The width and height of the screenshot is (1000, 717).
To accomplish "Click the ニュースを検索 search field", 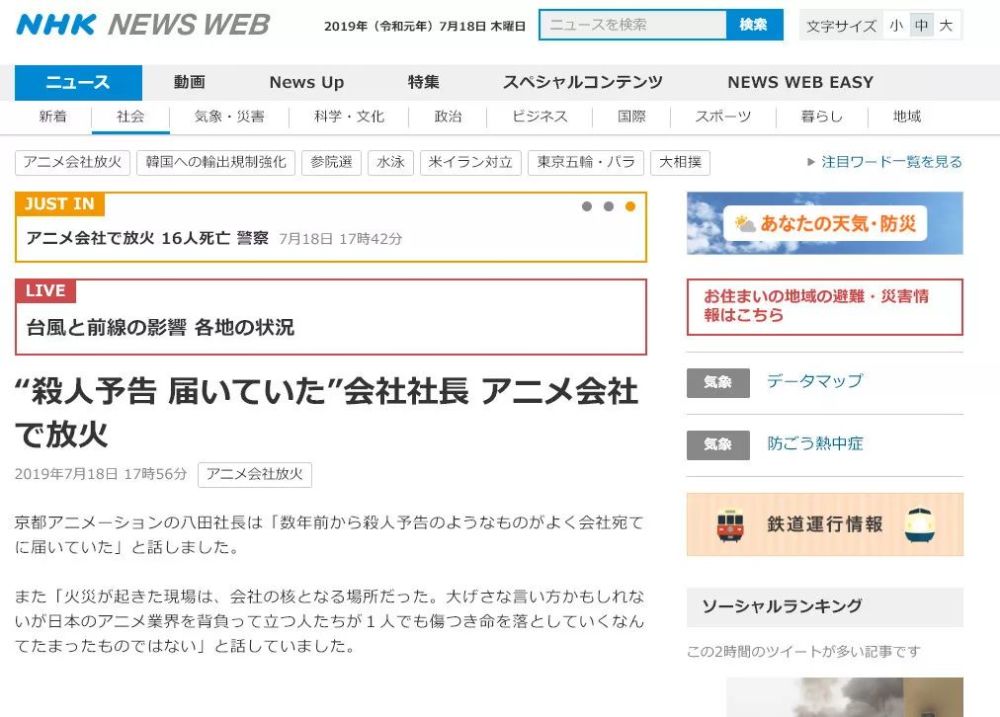I will point(633,25).
